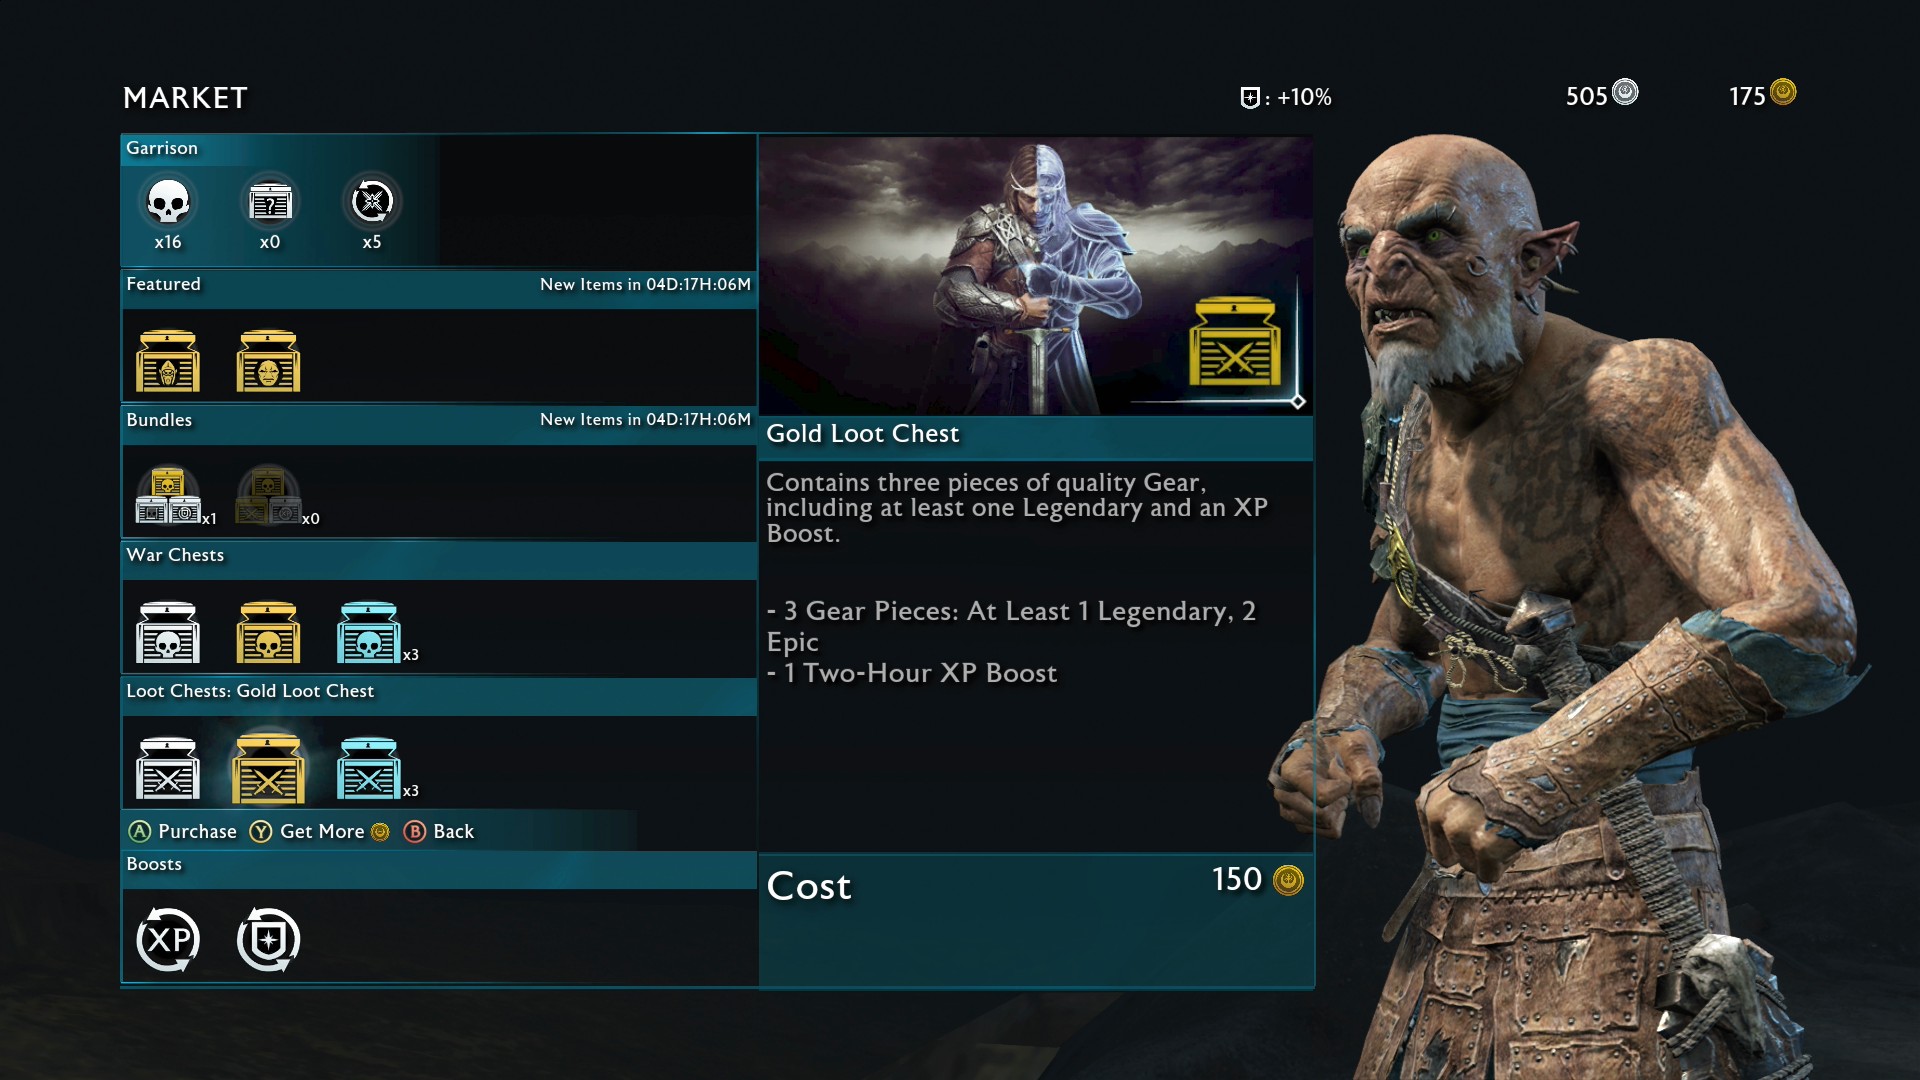Select the first bundle with x1
The height and width of the screenshot is (1080, 1920).
coord(168,495)
